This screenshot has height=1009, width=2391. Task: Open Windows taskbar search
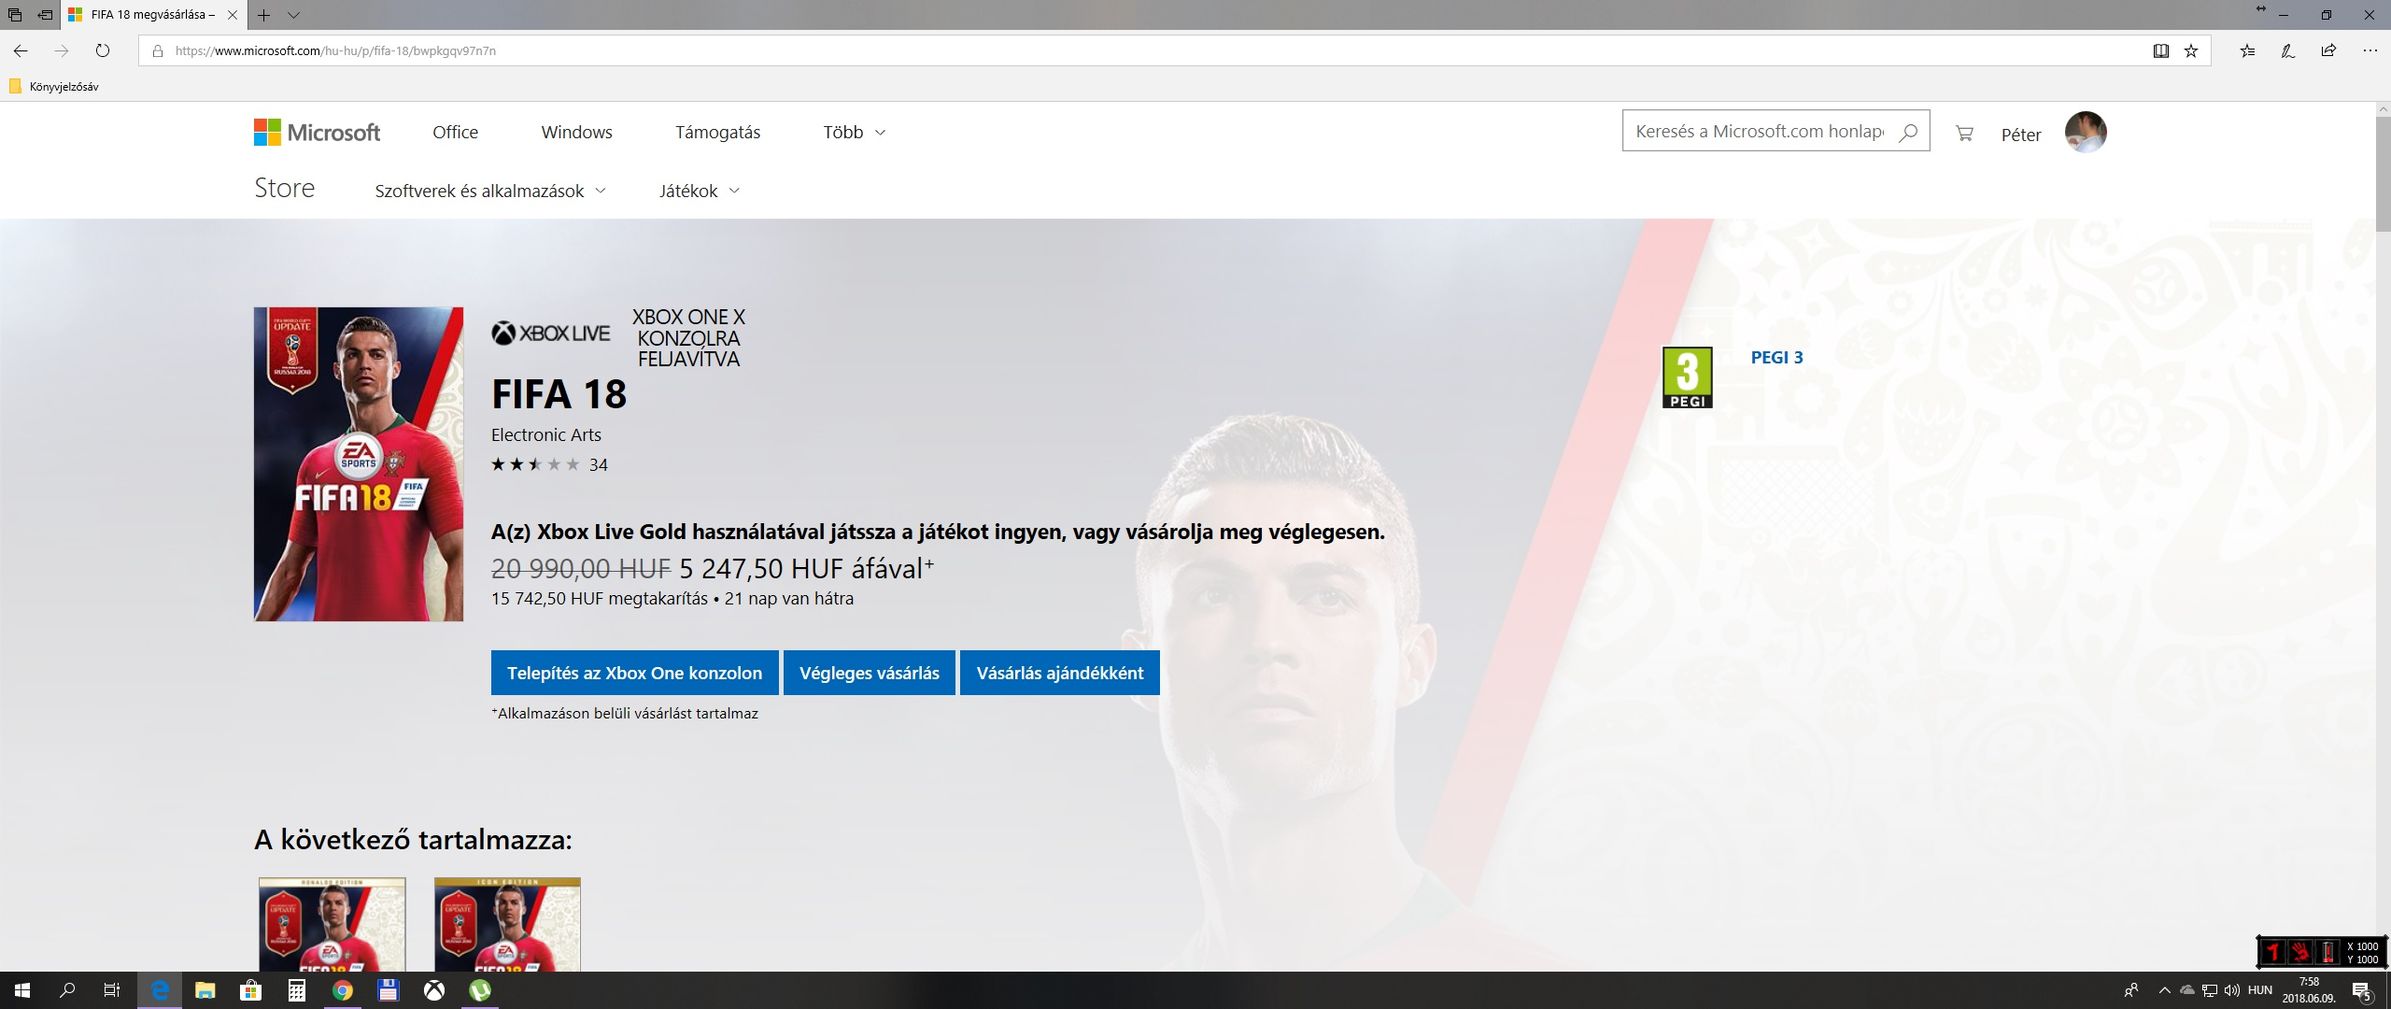tap(67, 990)
